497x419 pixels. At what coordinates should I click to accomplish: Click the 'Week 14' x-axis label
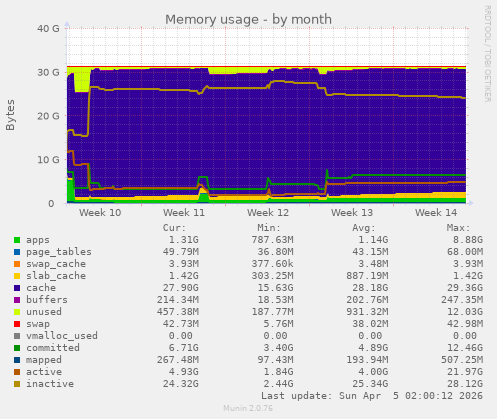(x=436, y=213)
